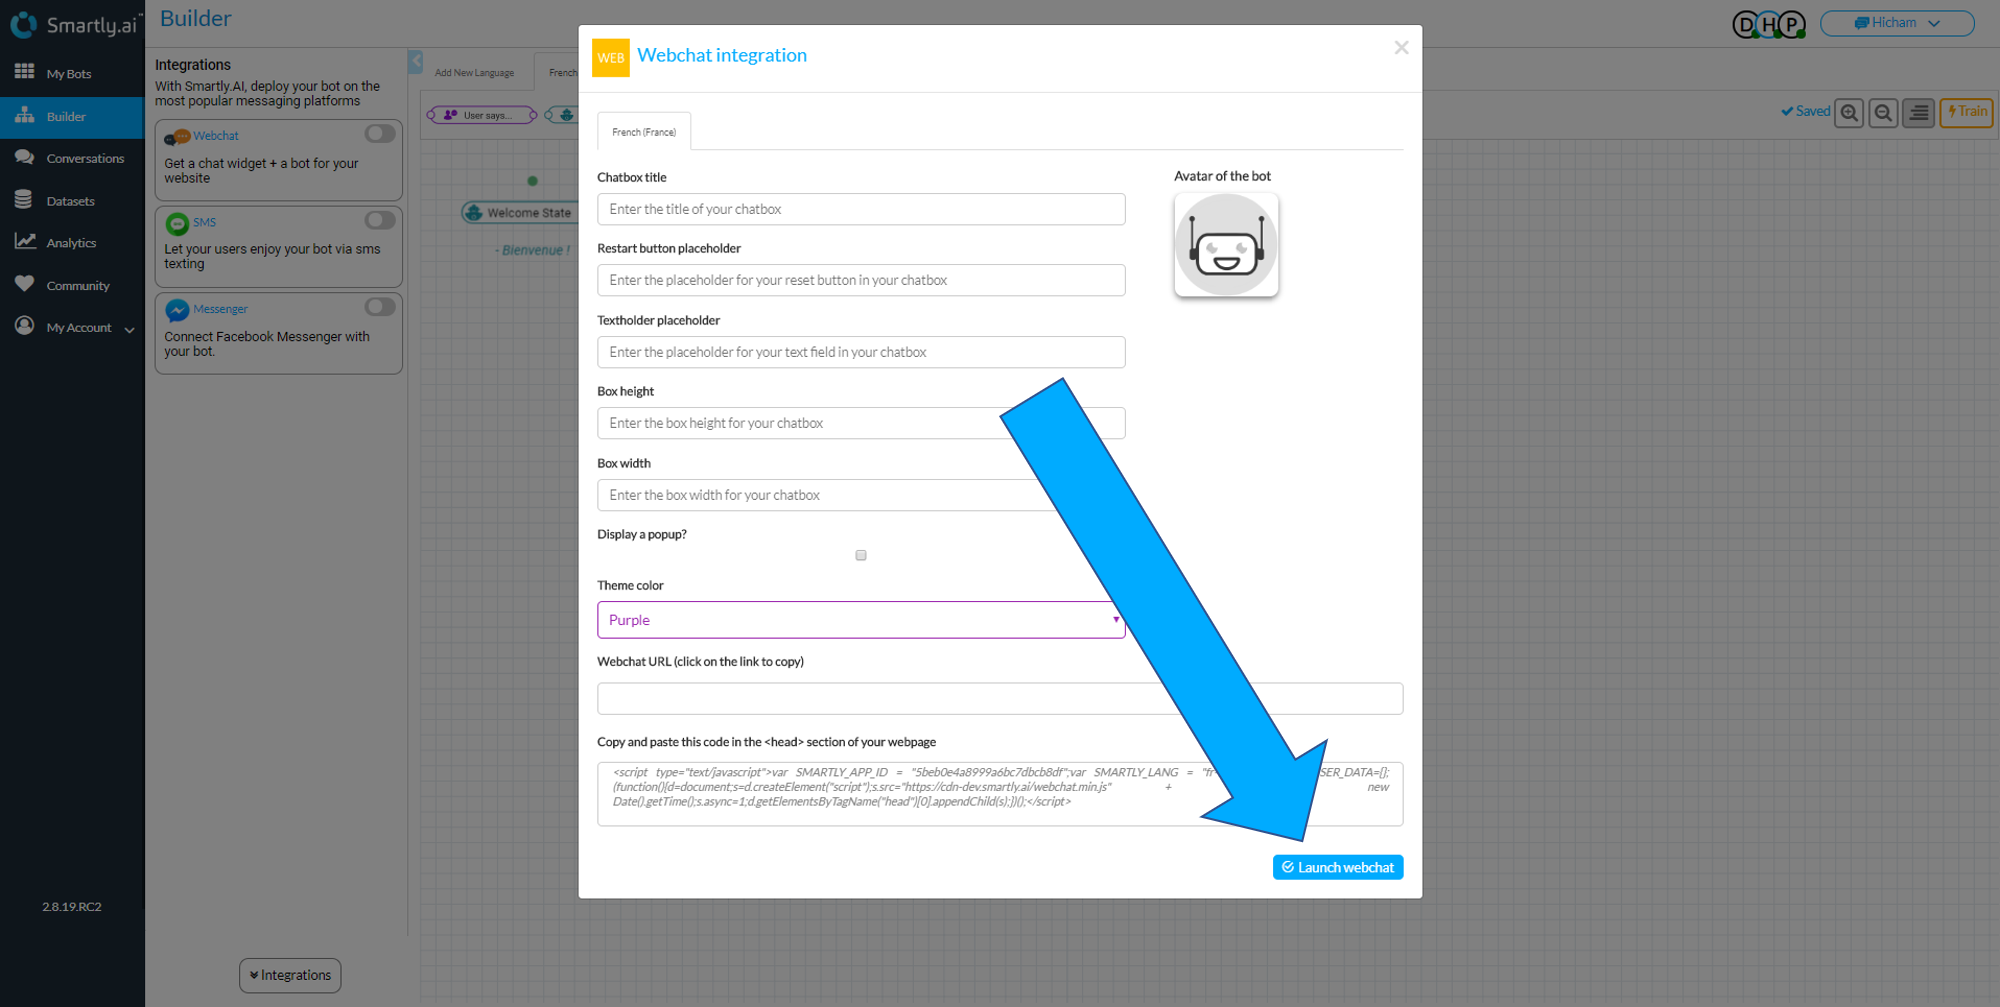Screen dimensions: 2000x1007
Task: Zoom out with magnifier minus icon
Action: coord(1883,112)
